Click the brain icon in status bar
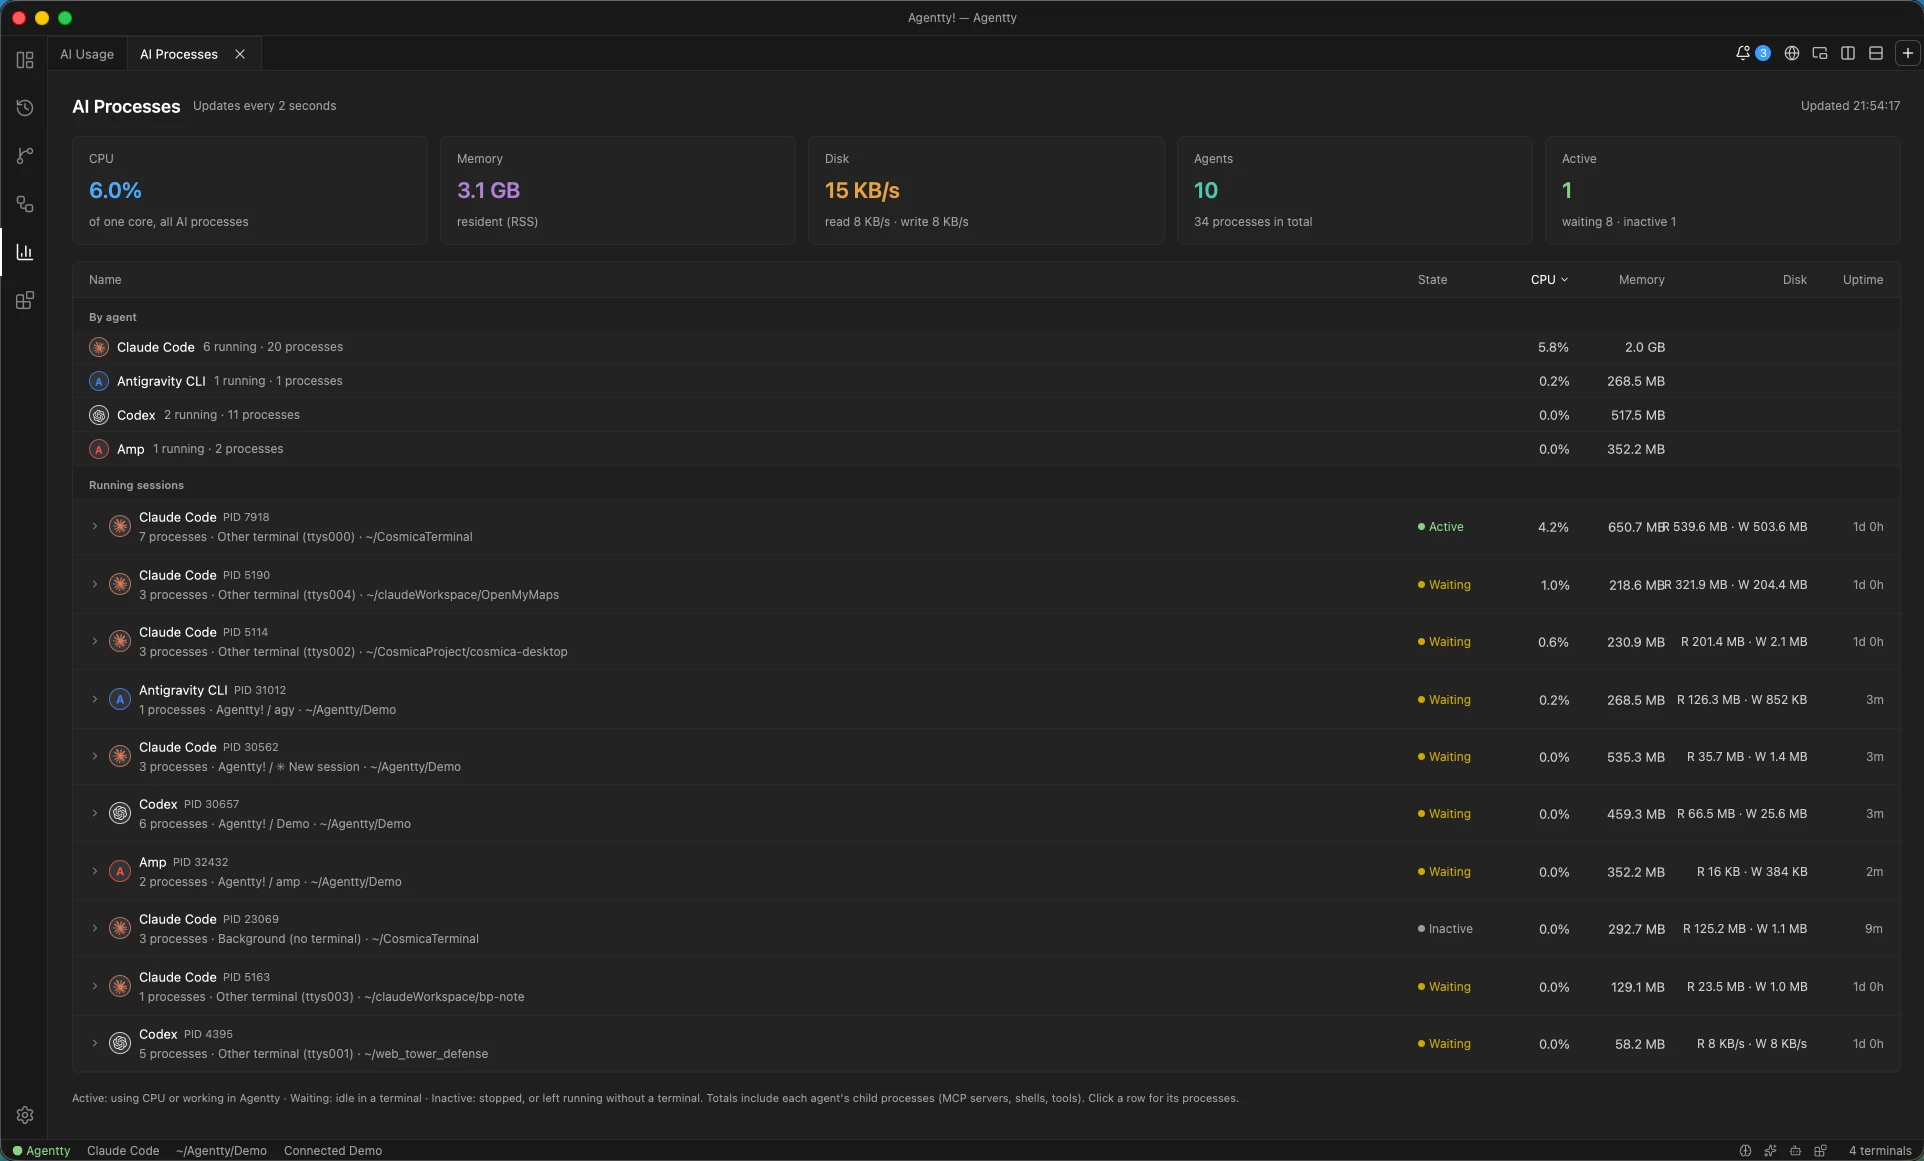The width and height of the screenshot is (1924, 1161). coord(1745,1150)
